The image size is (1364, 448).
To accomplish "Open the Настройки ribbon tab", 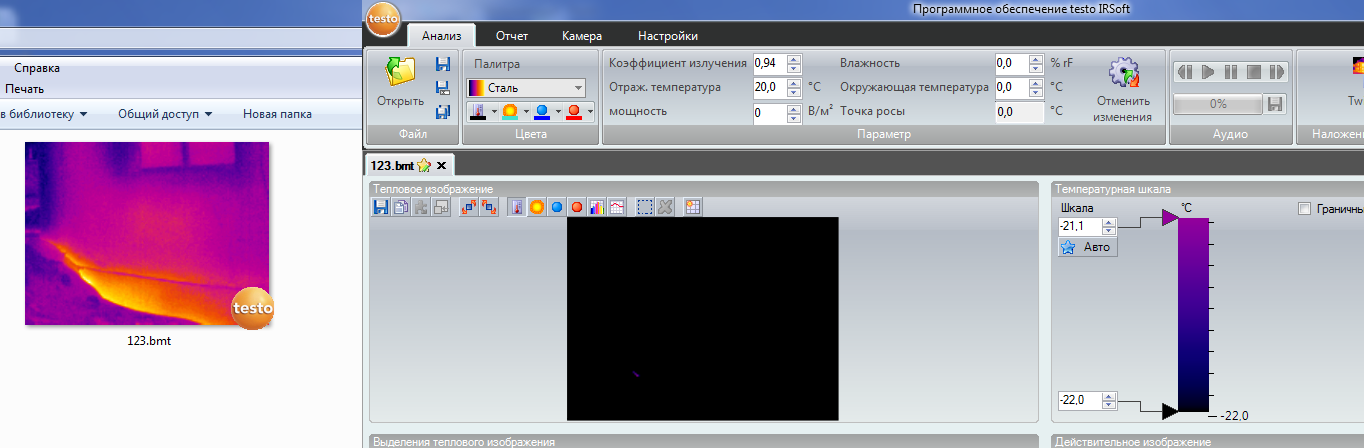I will pyautogui.click(x=667, y=36).
